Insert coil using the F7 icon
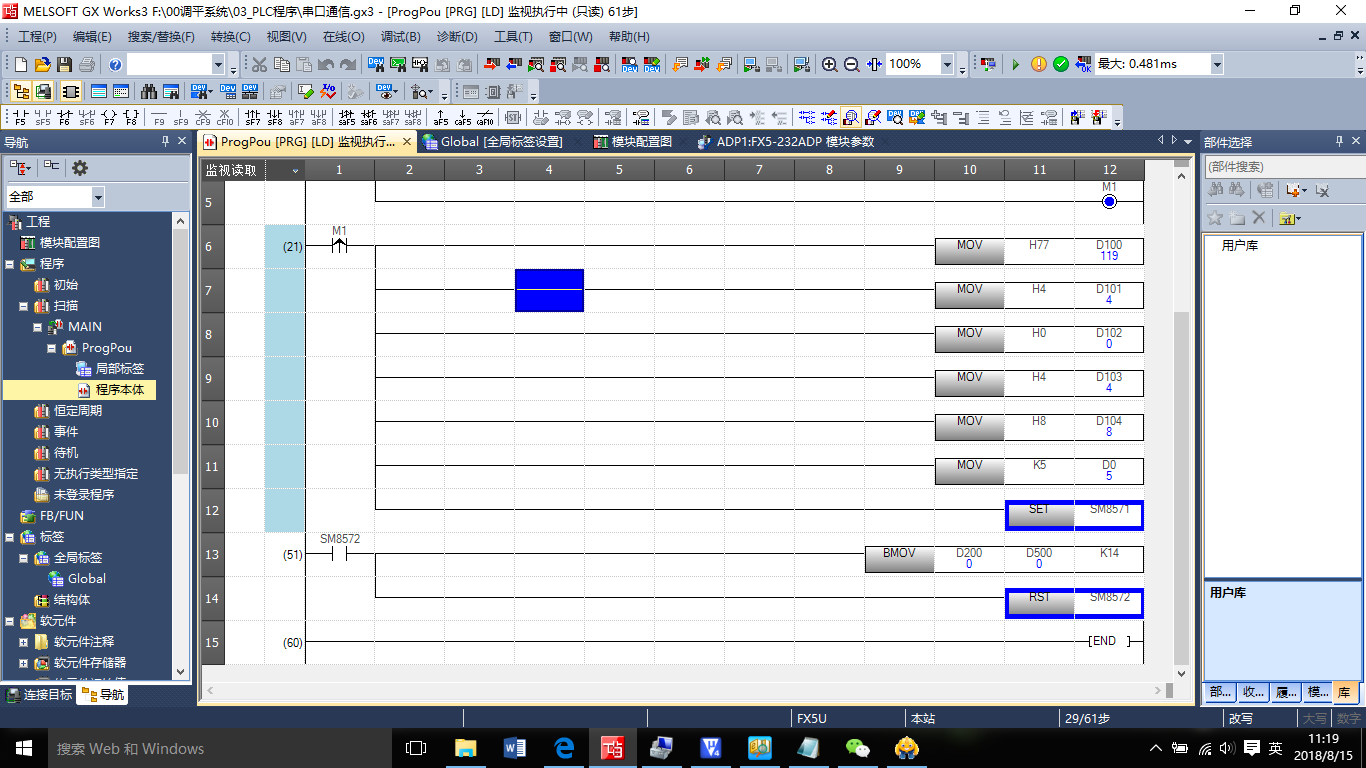This screenshot has height=768, width=1366. 109,118
